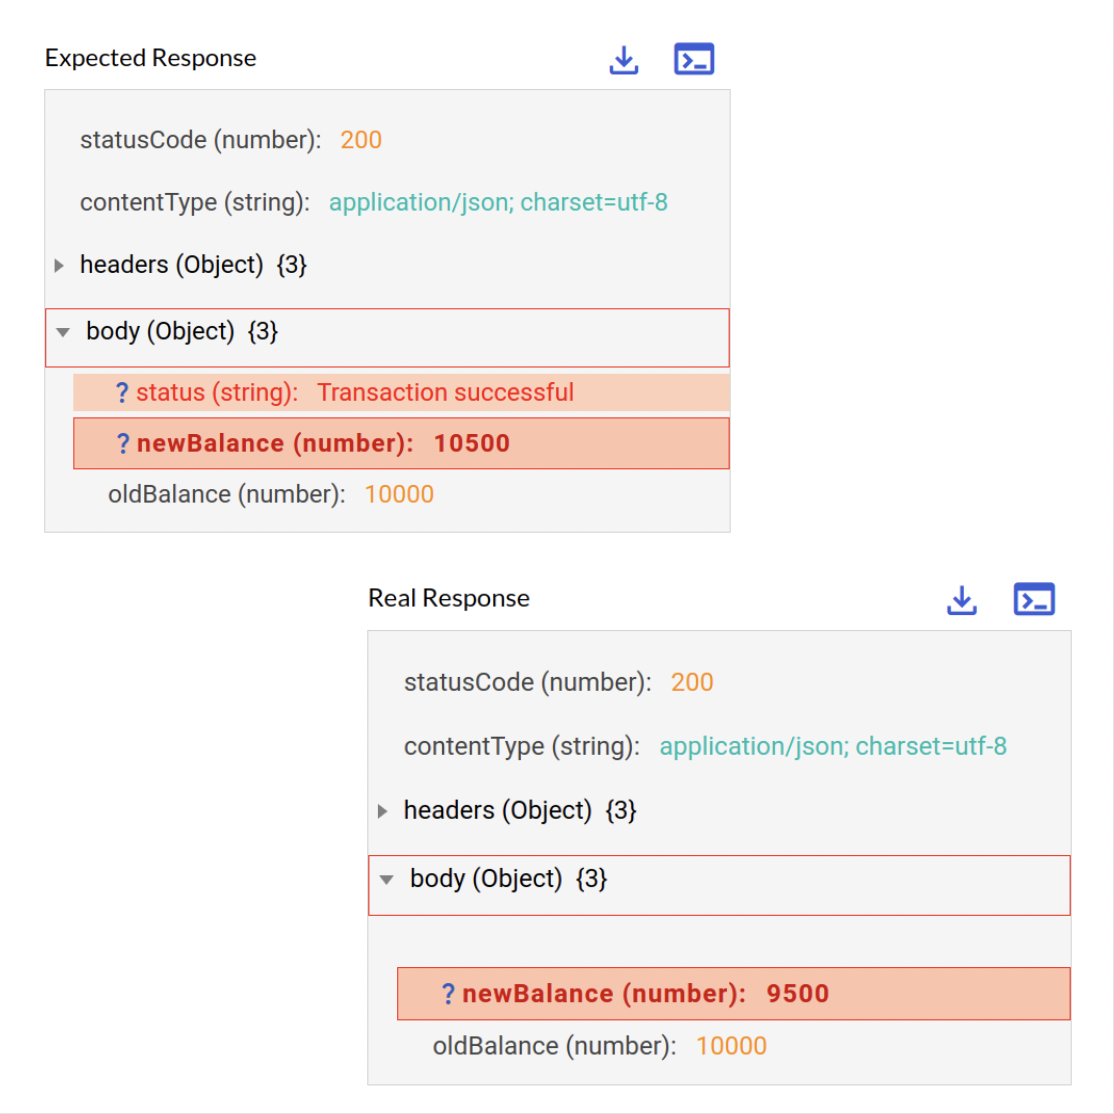Image resolution: width=1114 pixels, height=1114 pixels.
Task: Download the Real Response
Action: click(x=962, y=600)
